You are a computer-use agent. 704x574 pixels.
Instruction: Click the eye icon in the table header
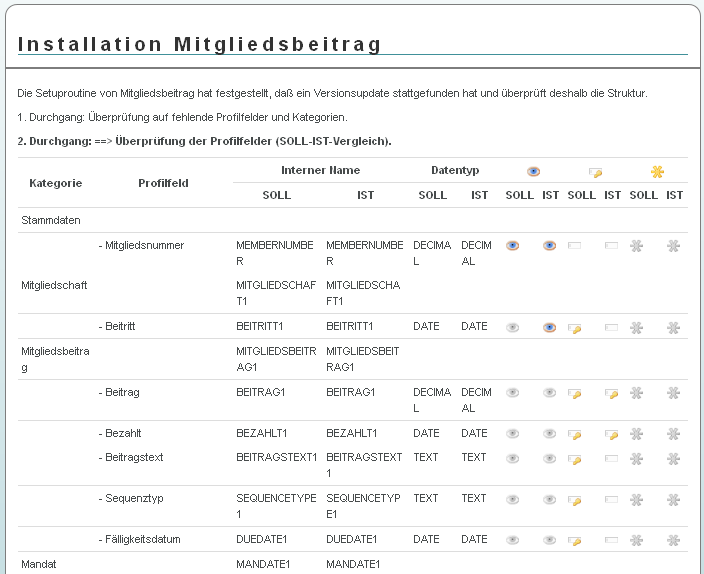click(x=533, y=171)
